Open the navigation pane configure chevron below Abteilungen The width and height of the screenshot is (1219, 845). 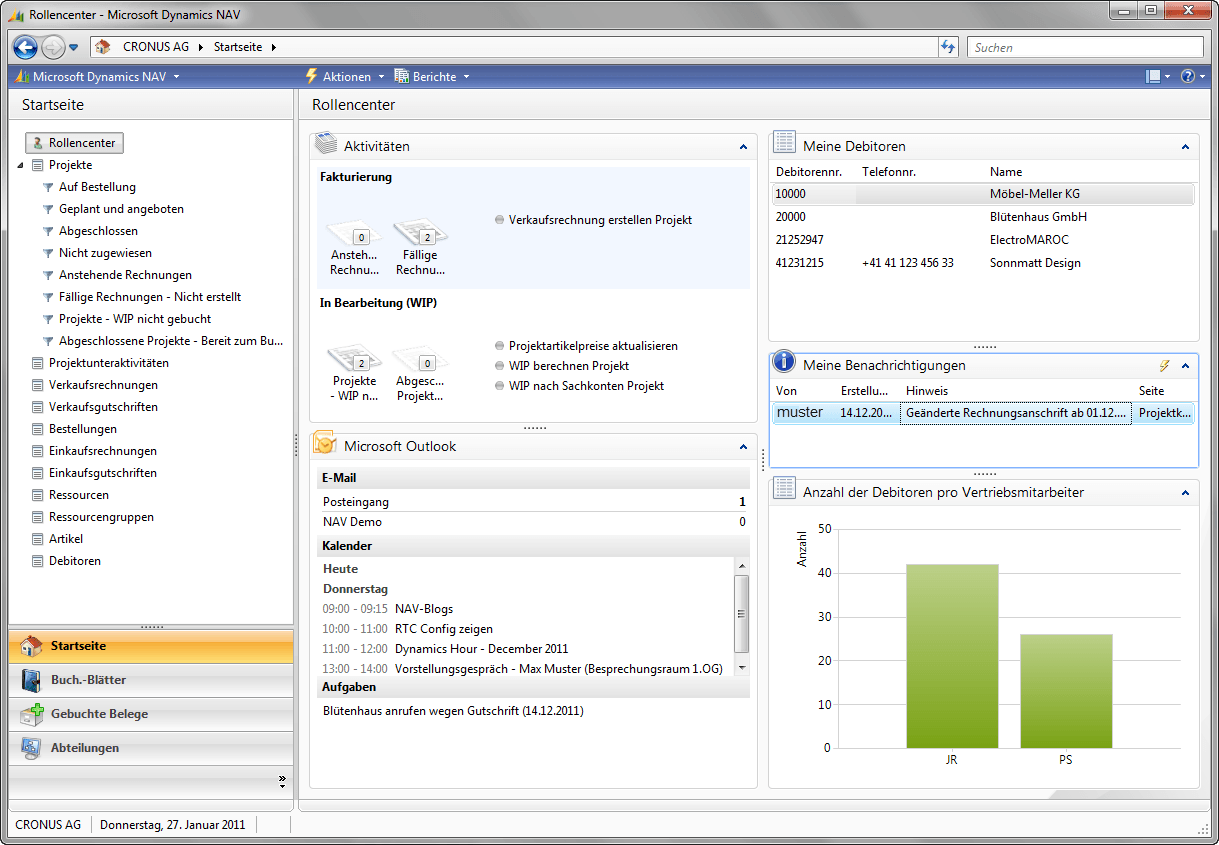coord(282,780)
